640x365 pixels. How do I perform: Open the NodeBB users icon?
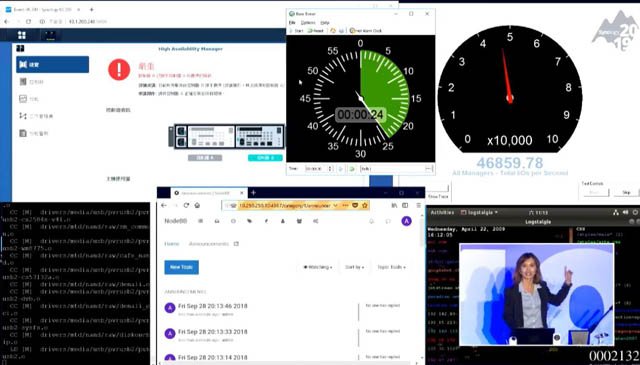point(282,221)
